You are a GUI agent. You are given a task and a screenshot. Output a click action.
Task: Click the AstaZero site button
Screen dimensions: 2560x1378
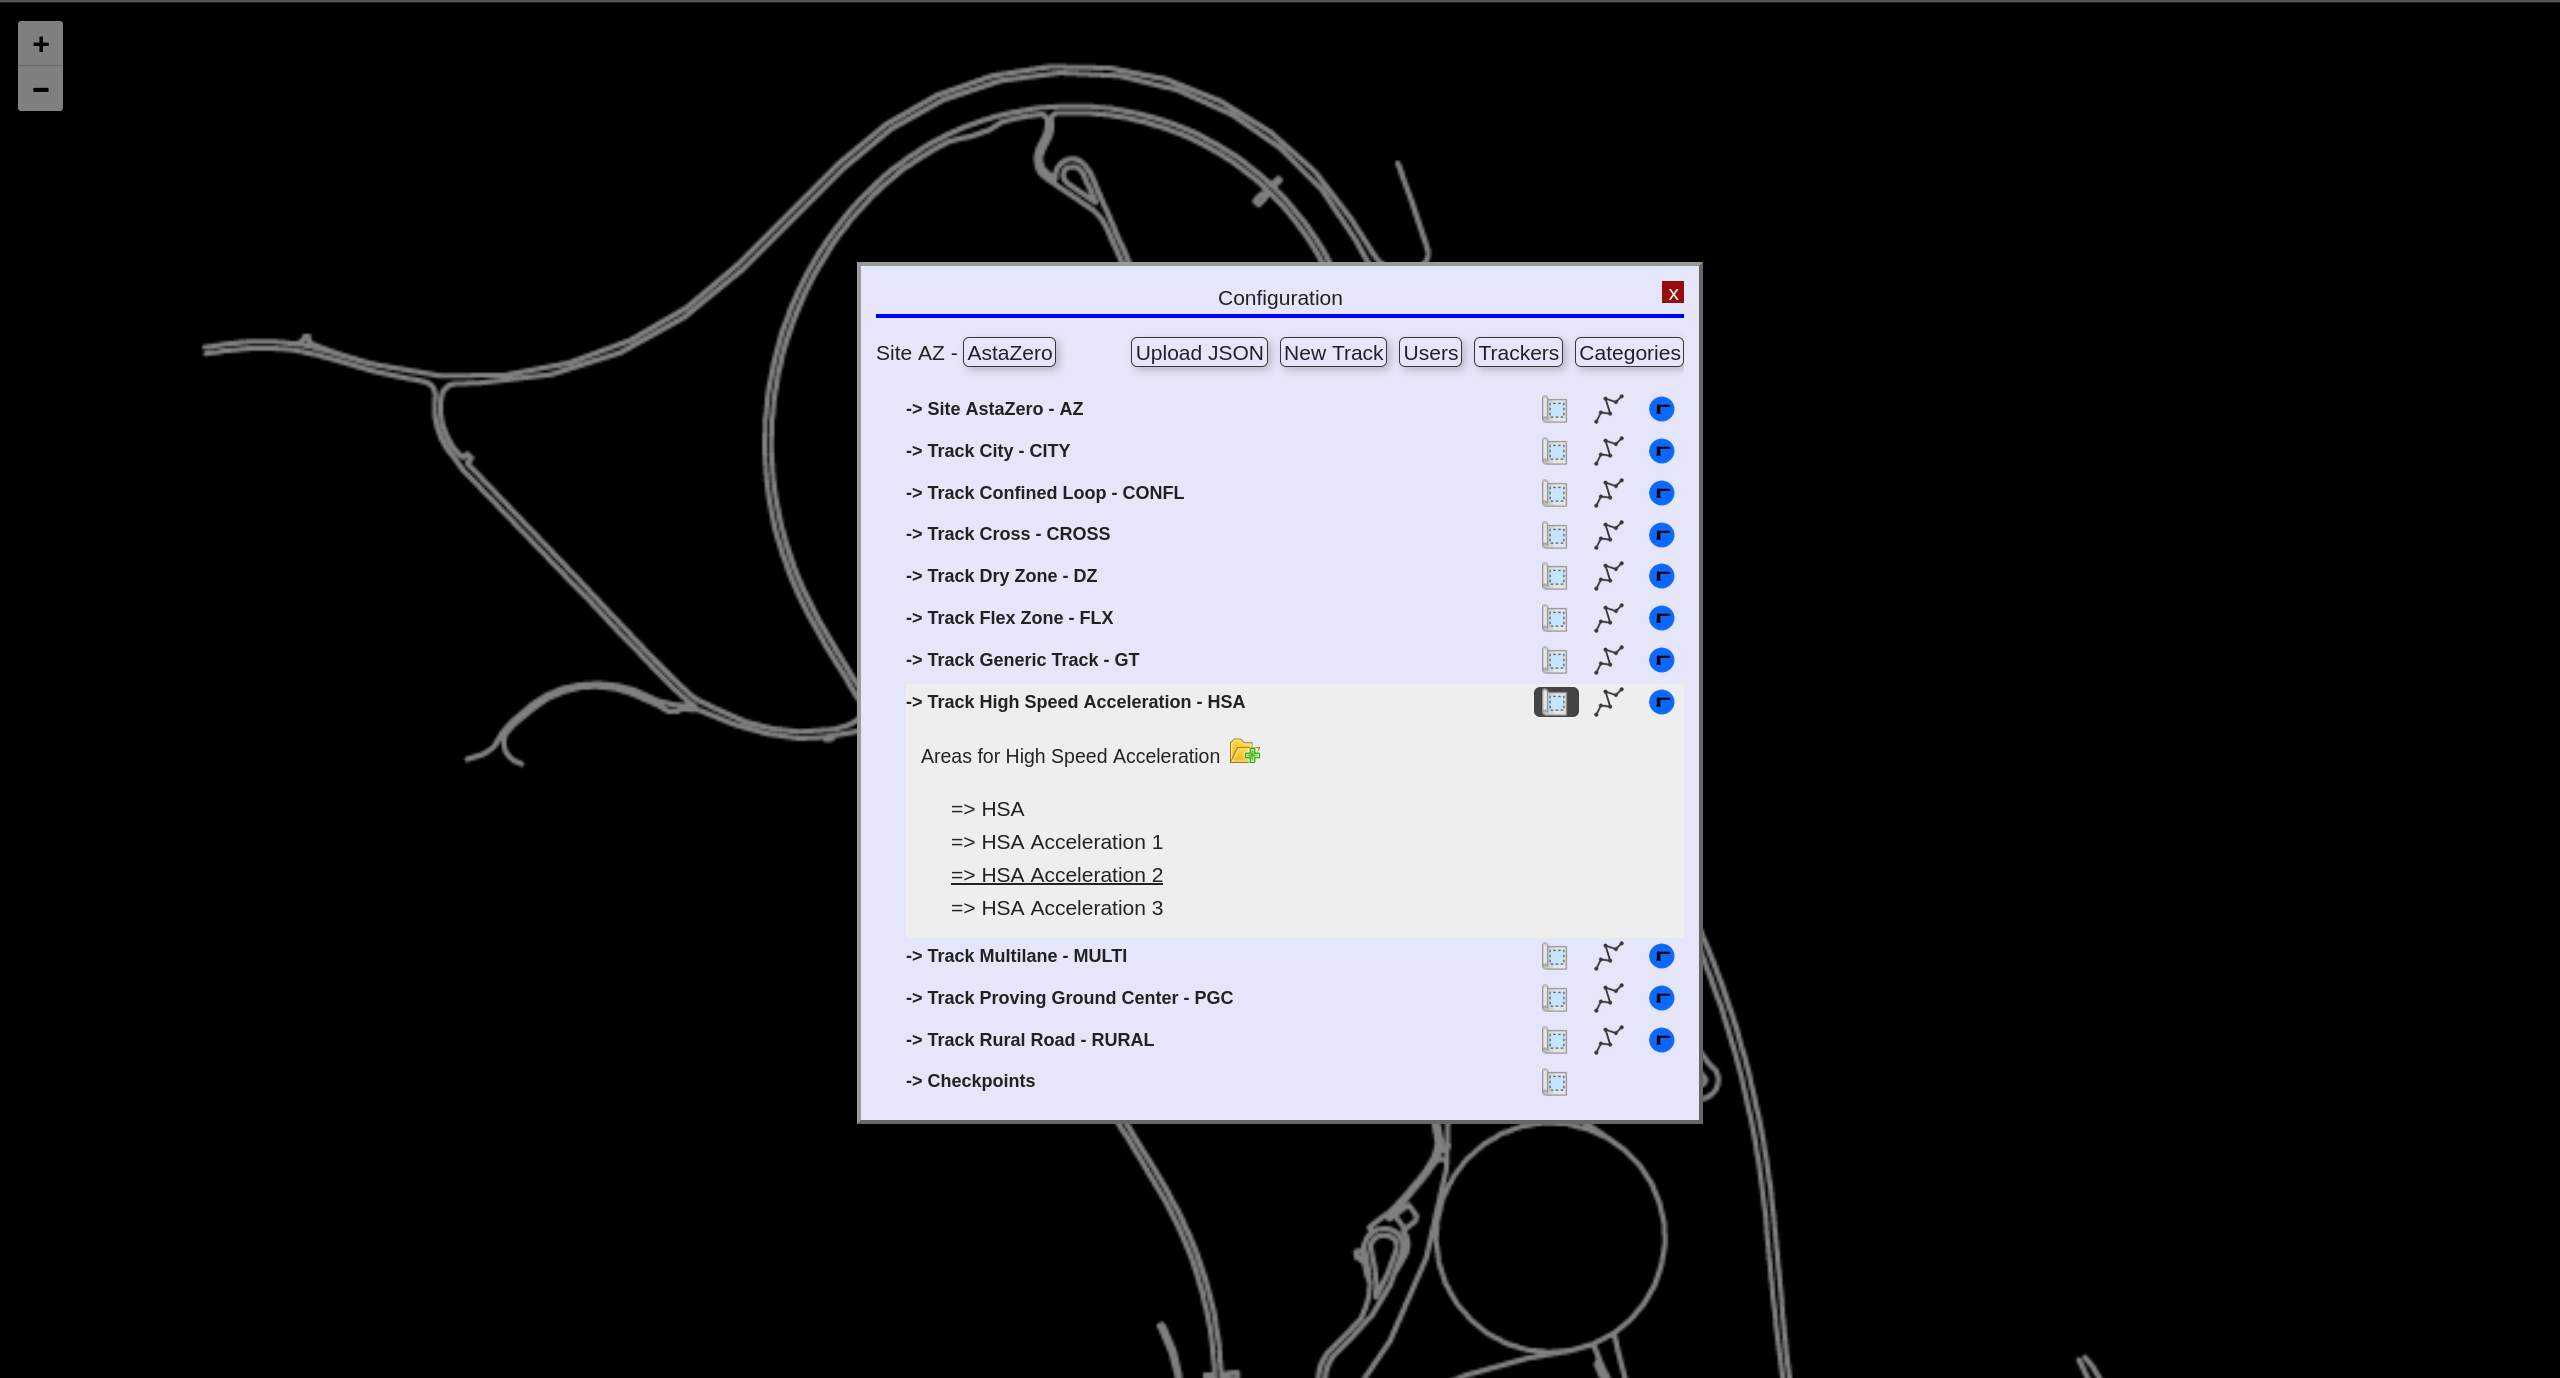pyautogui.click(x=1009, y=353)
